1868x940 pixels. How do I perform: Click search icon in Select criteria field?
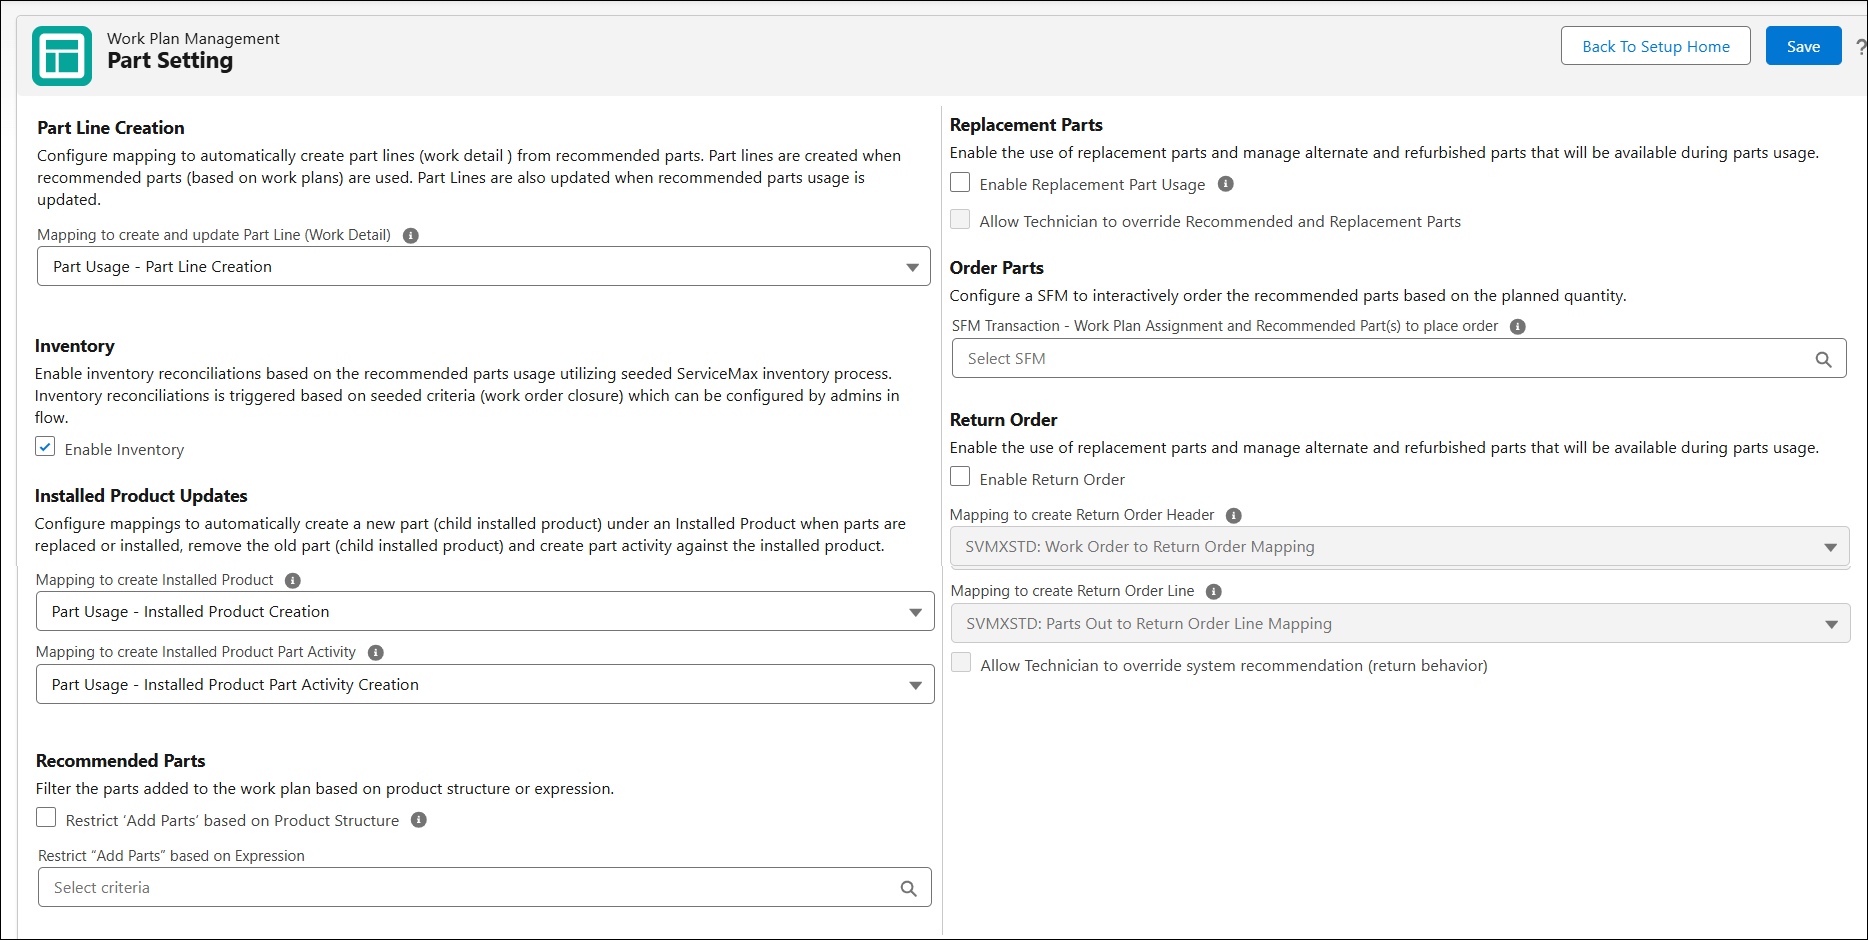click(x=909, y=889)
